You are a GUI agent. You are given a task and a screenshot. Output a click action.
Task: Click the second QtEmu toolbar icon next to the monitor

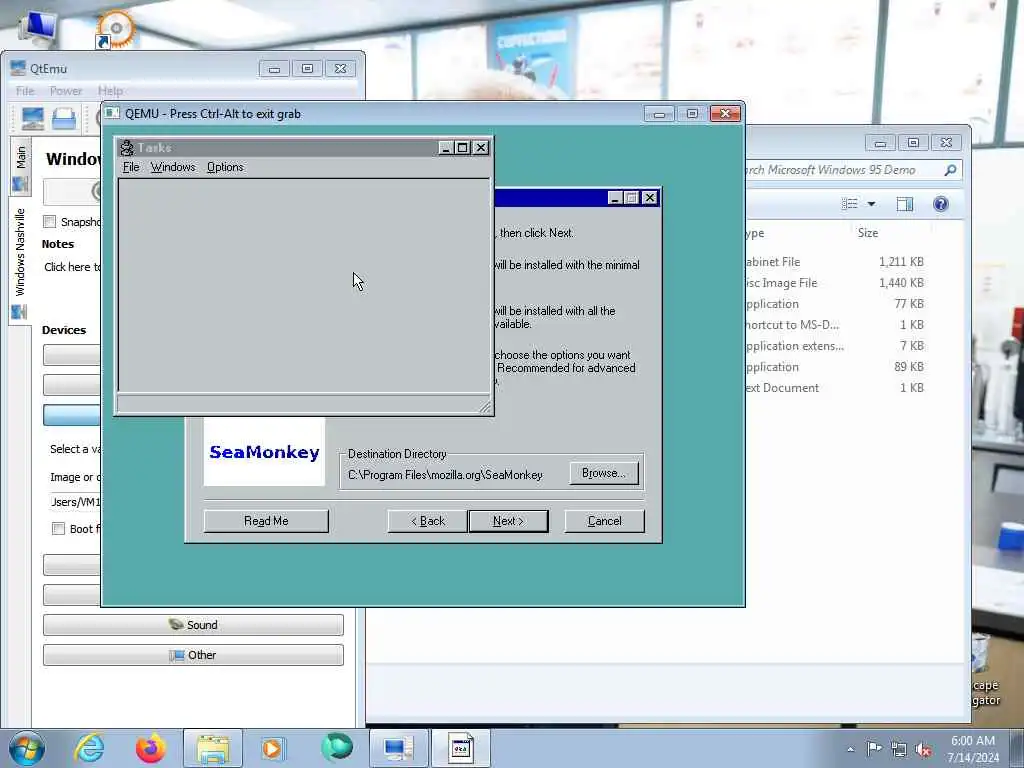[x=64, y=118]
